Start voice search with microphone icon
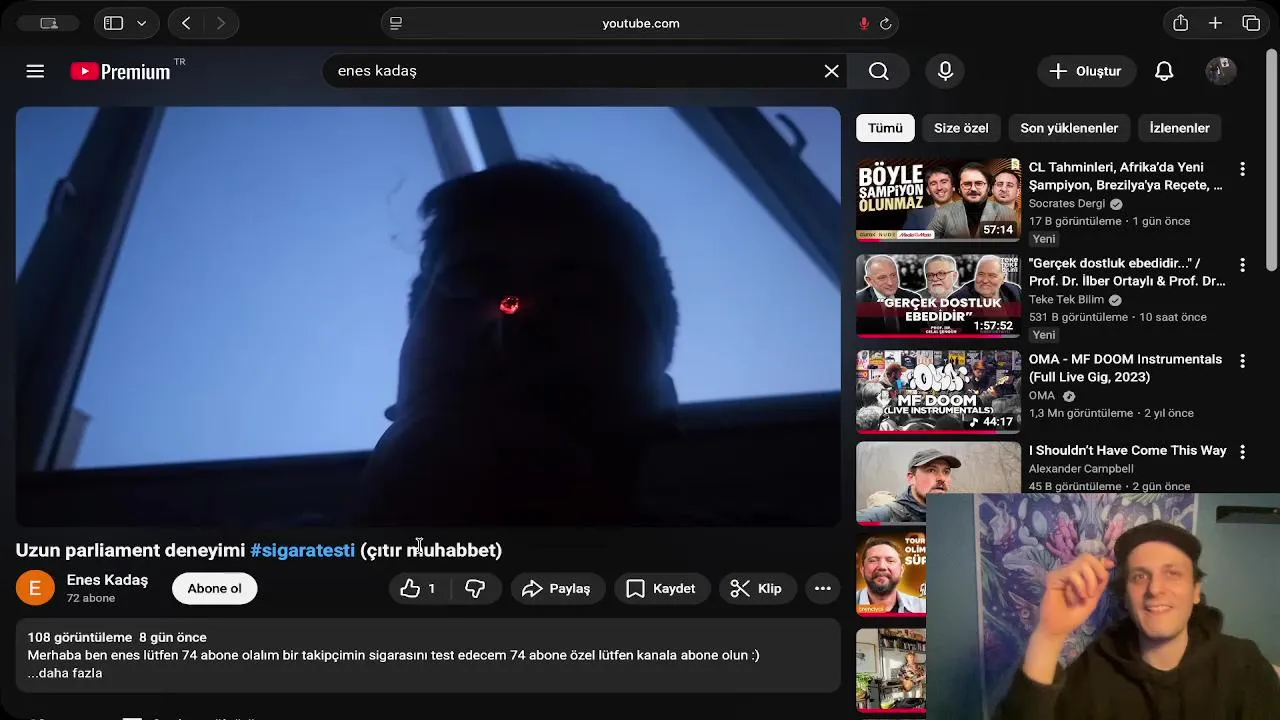This screenshot has height=720, width=1280. click(x=945, y=71)
